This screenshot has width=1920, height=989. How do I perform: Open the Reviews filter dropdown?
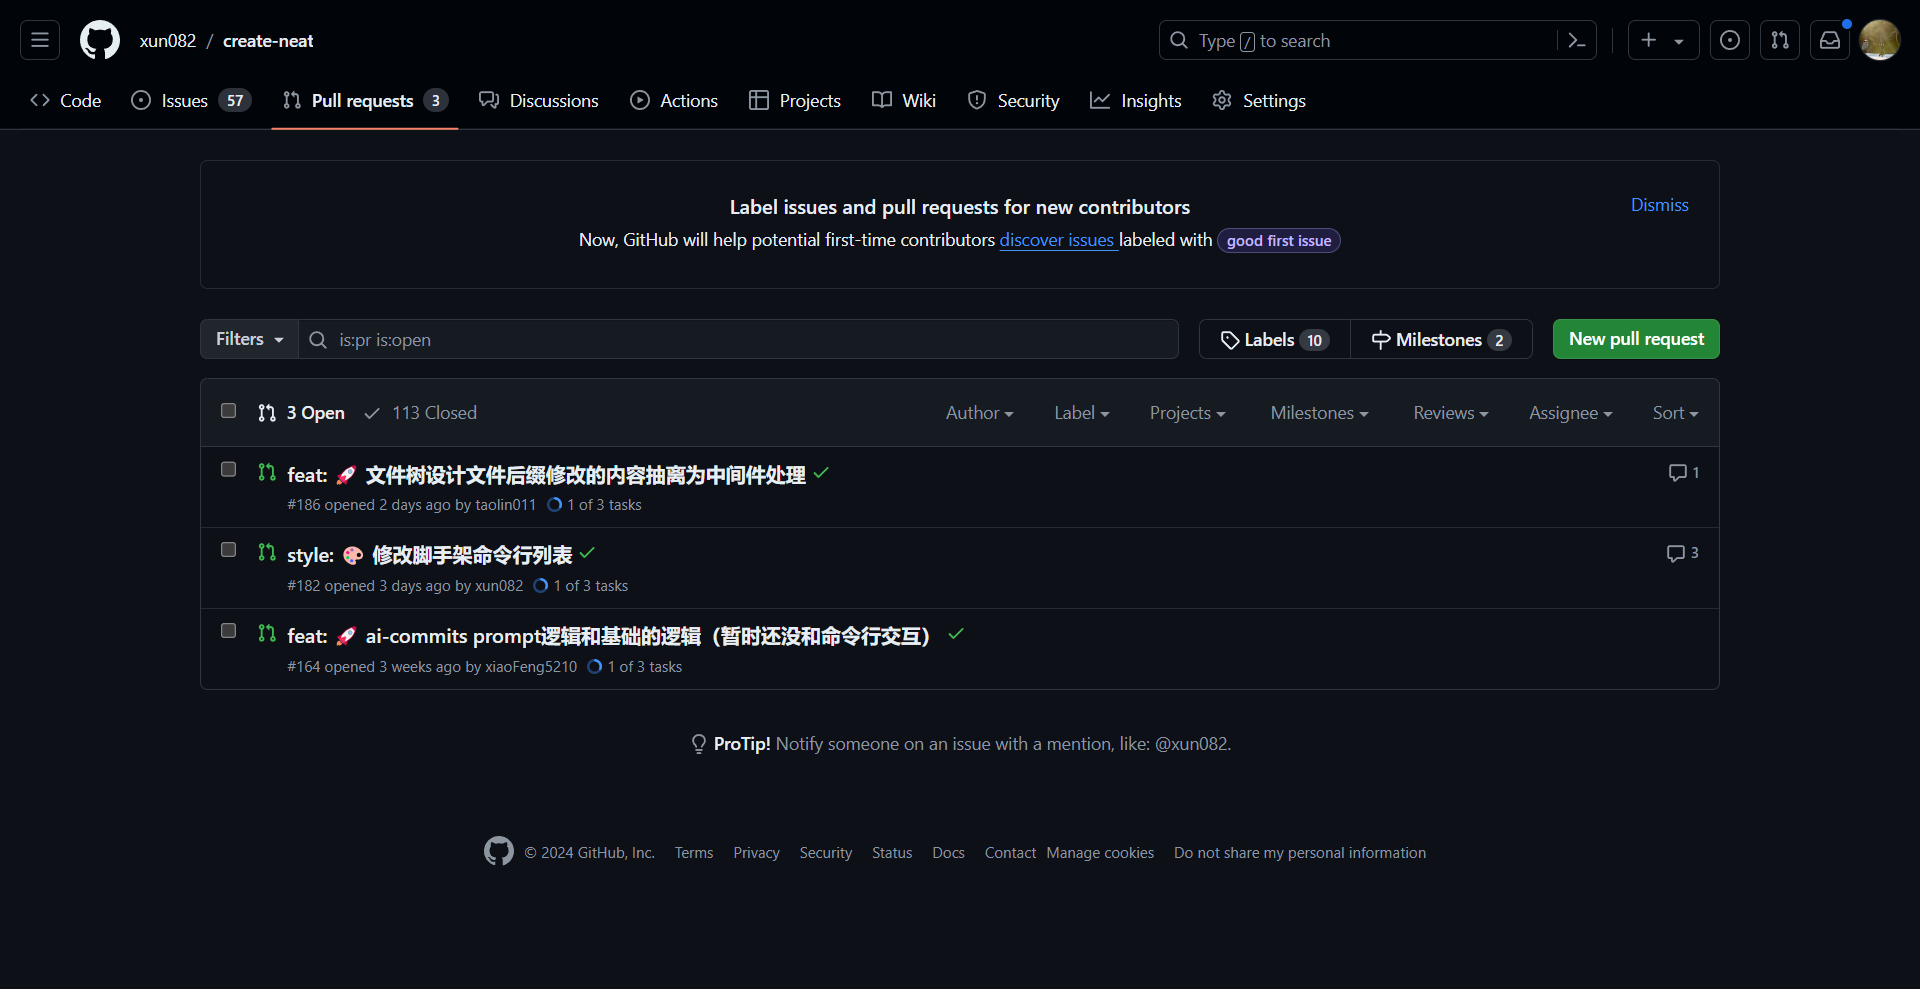coord(1450,413)
